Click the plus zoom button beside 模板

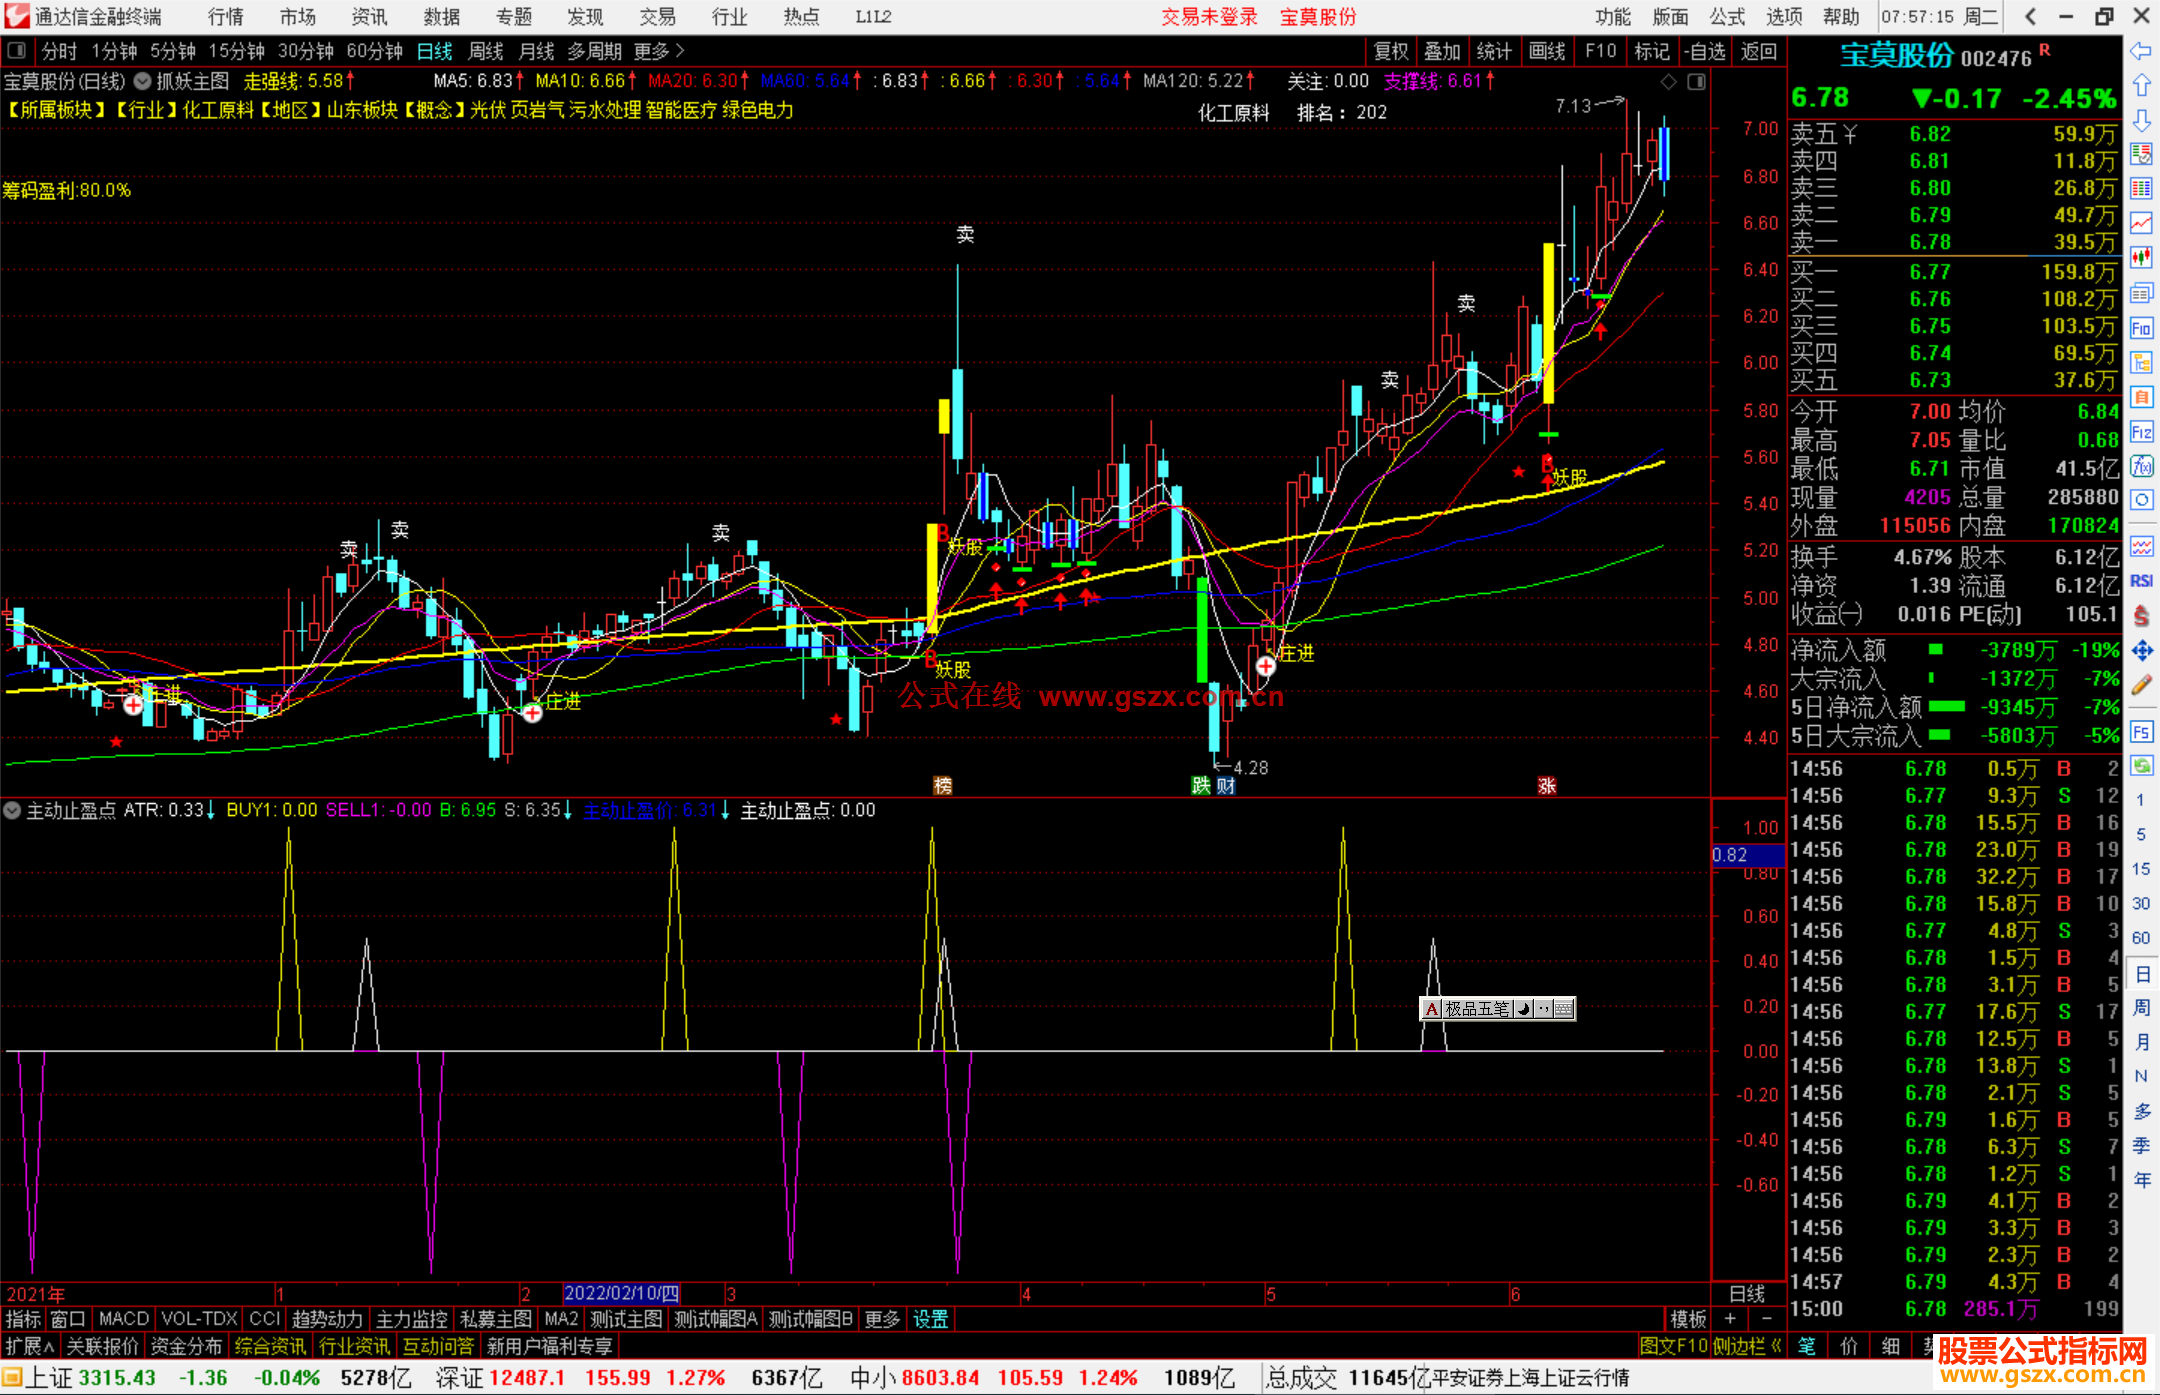point(1730,1319)
